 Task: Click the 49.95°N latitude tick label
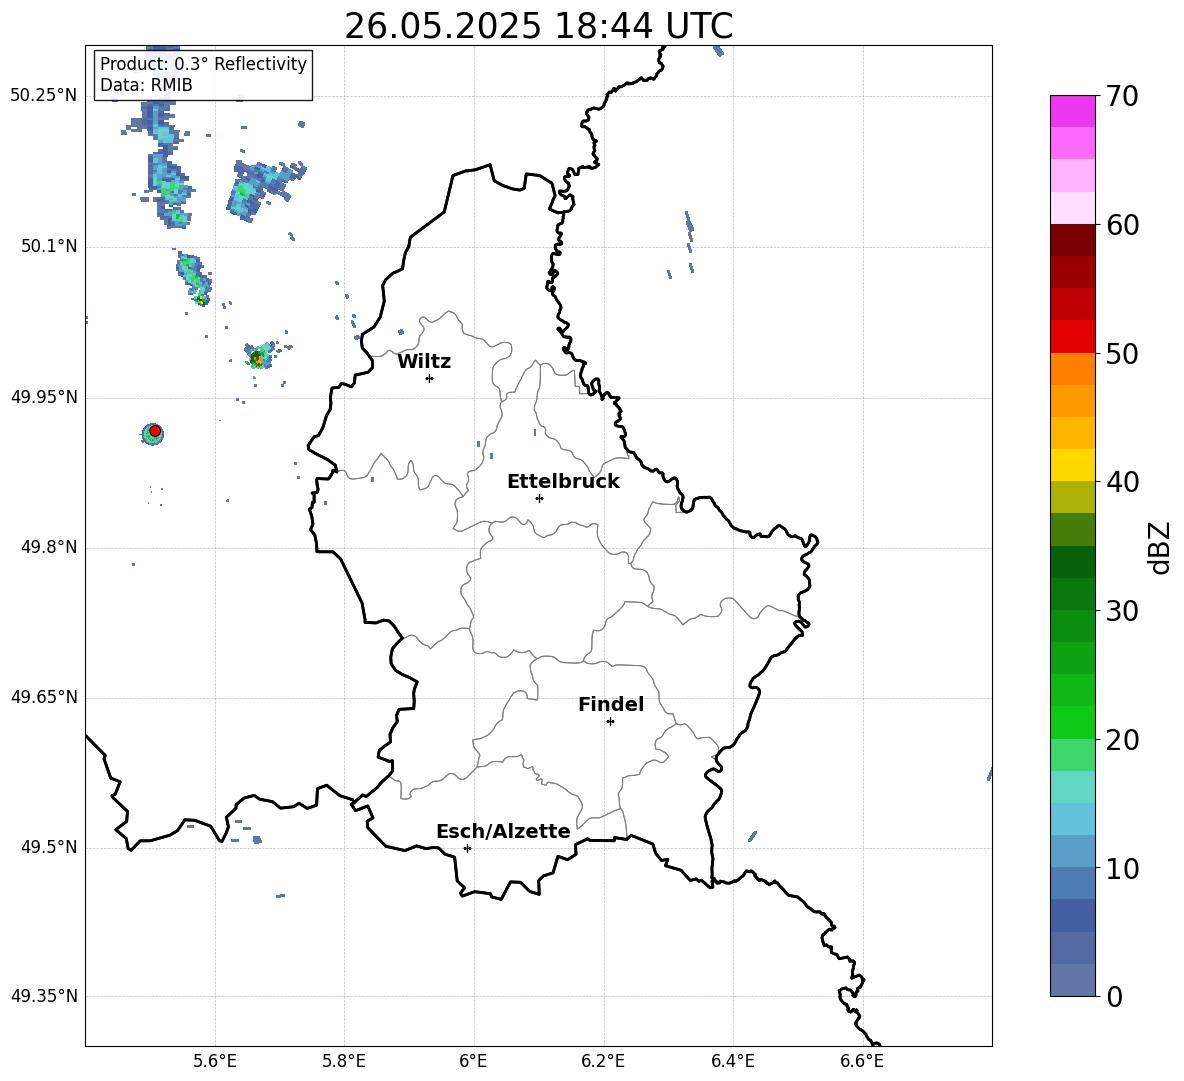point(44,397)
